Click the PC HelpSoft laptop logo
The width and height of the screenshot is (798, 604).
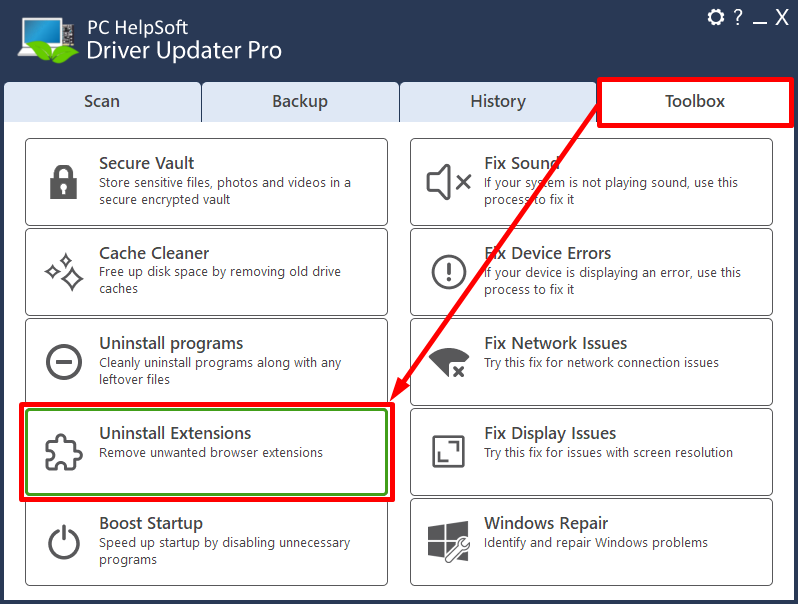pos(48,40)
